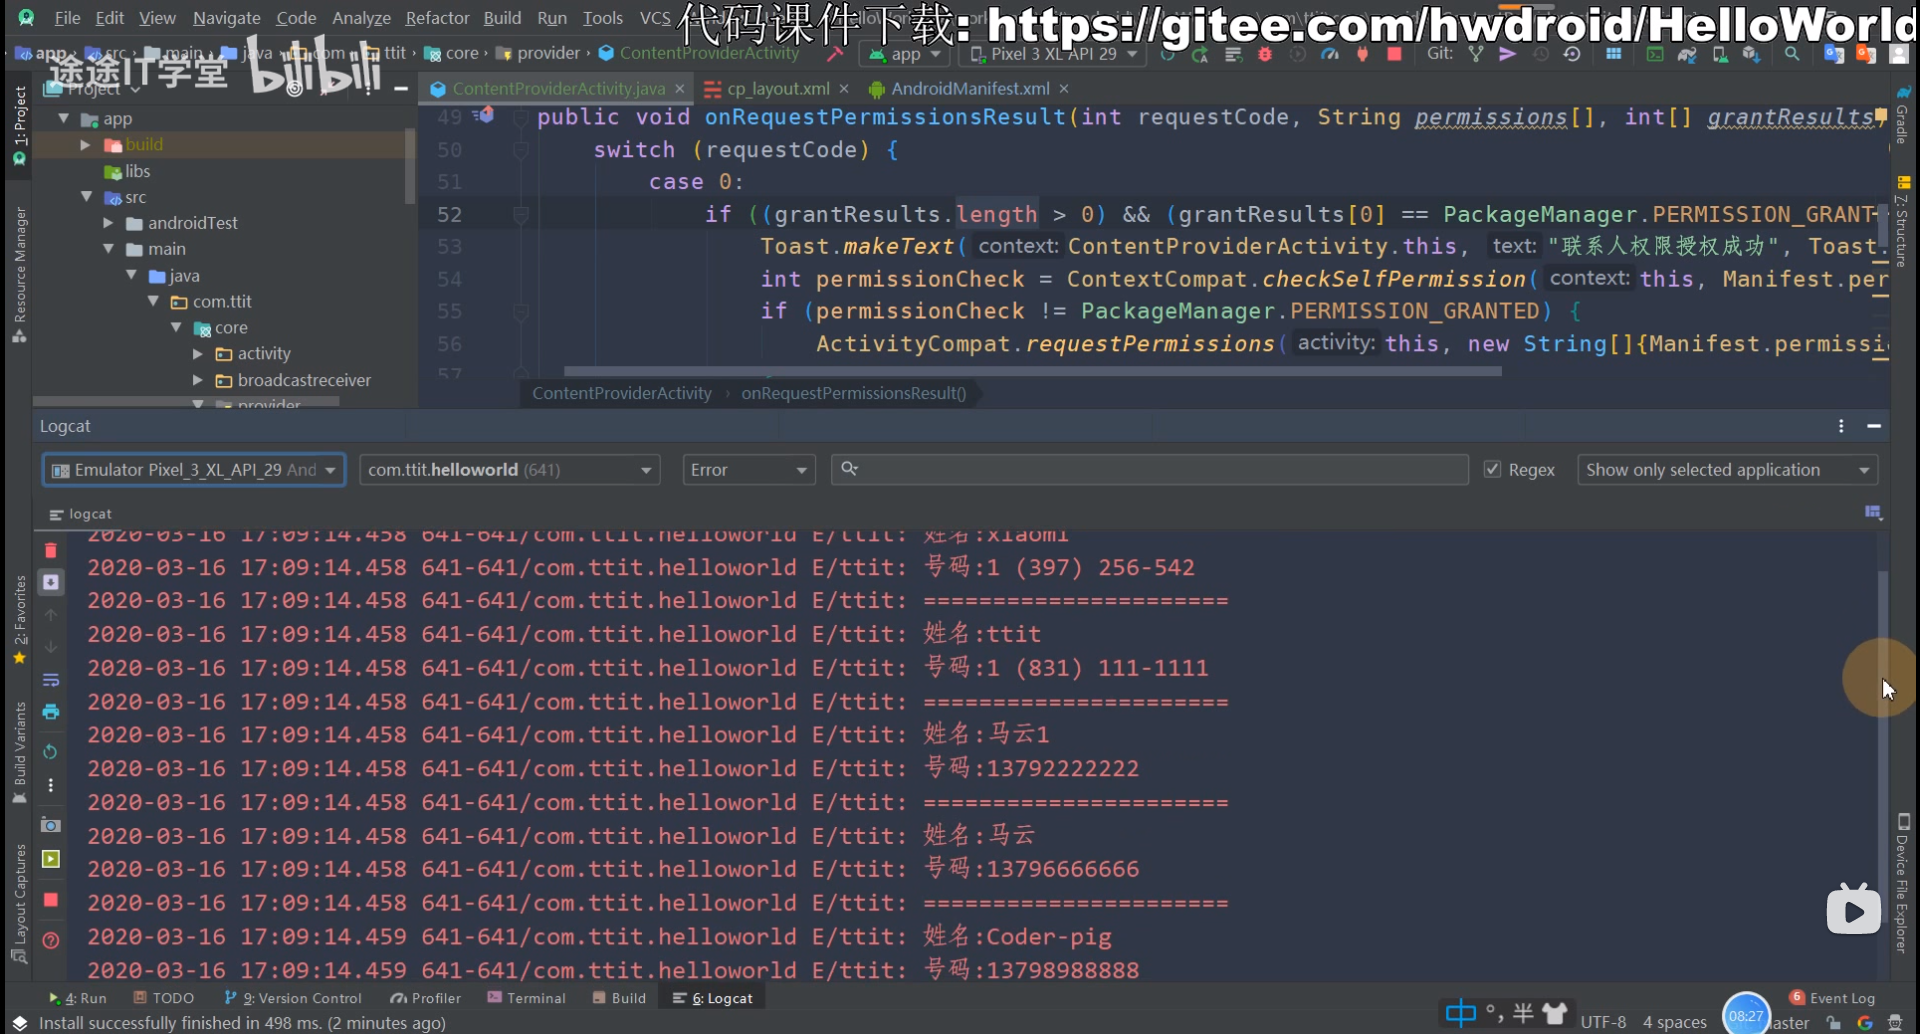
Task: Open the Run tool window
Action: [x=78, y=998]
